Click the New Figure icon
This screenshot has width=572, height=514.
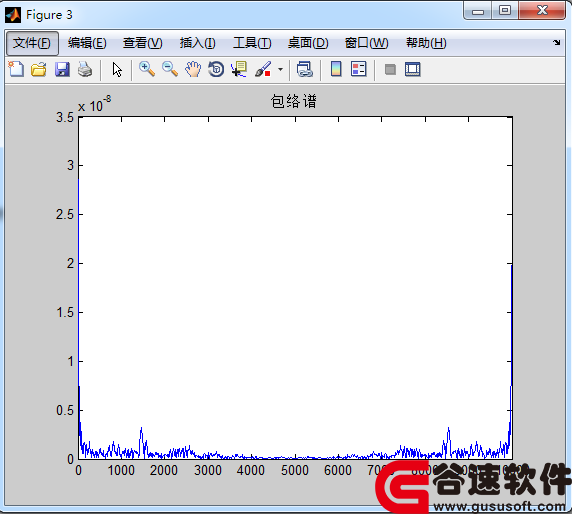(x=16, y=69)
